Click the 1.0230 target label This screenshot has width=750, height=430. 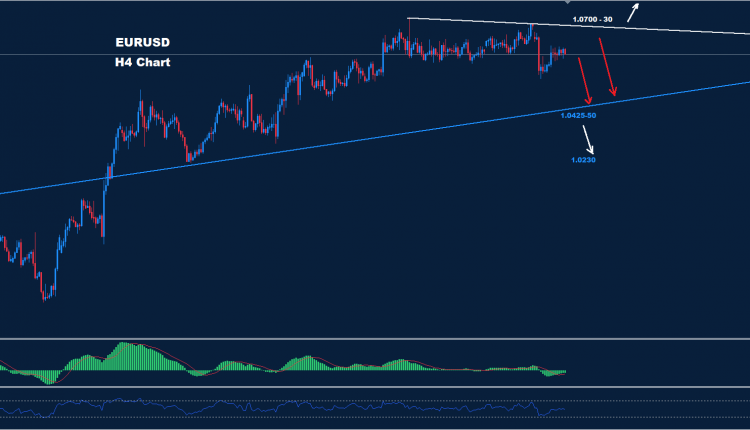click(x=583, y=160)
